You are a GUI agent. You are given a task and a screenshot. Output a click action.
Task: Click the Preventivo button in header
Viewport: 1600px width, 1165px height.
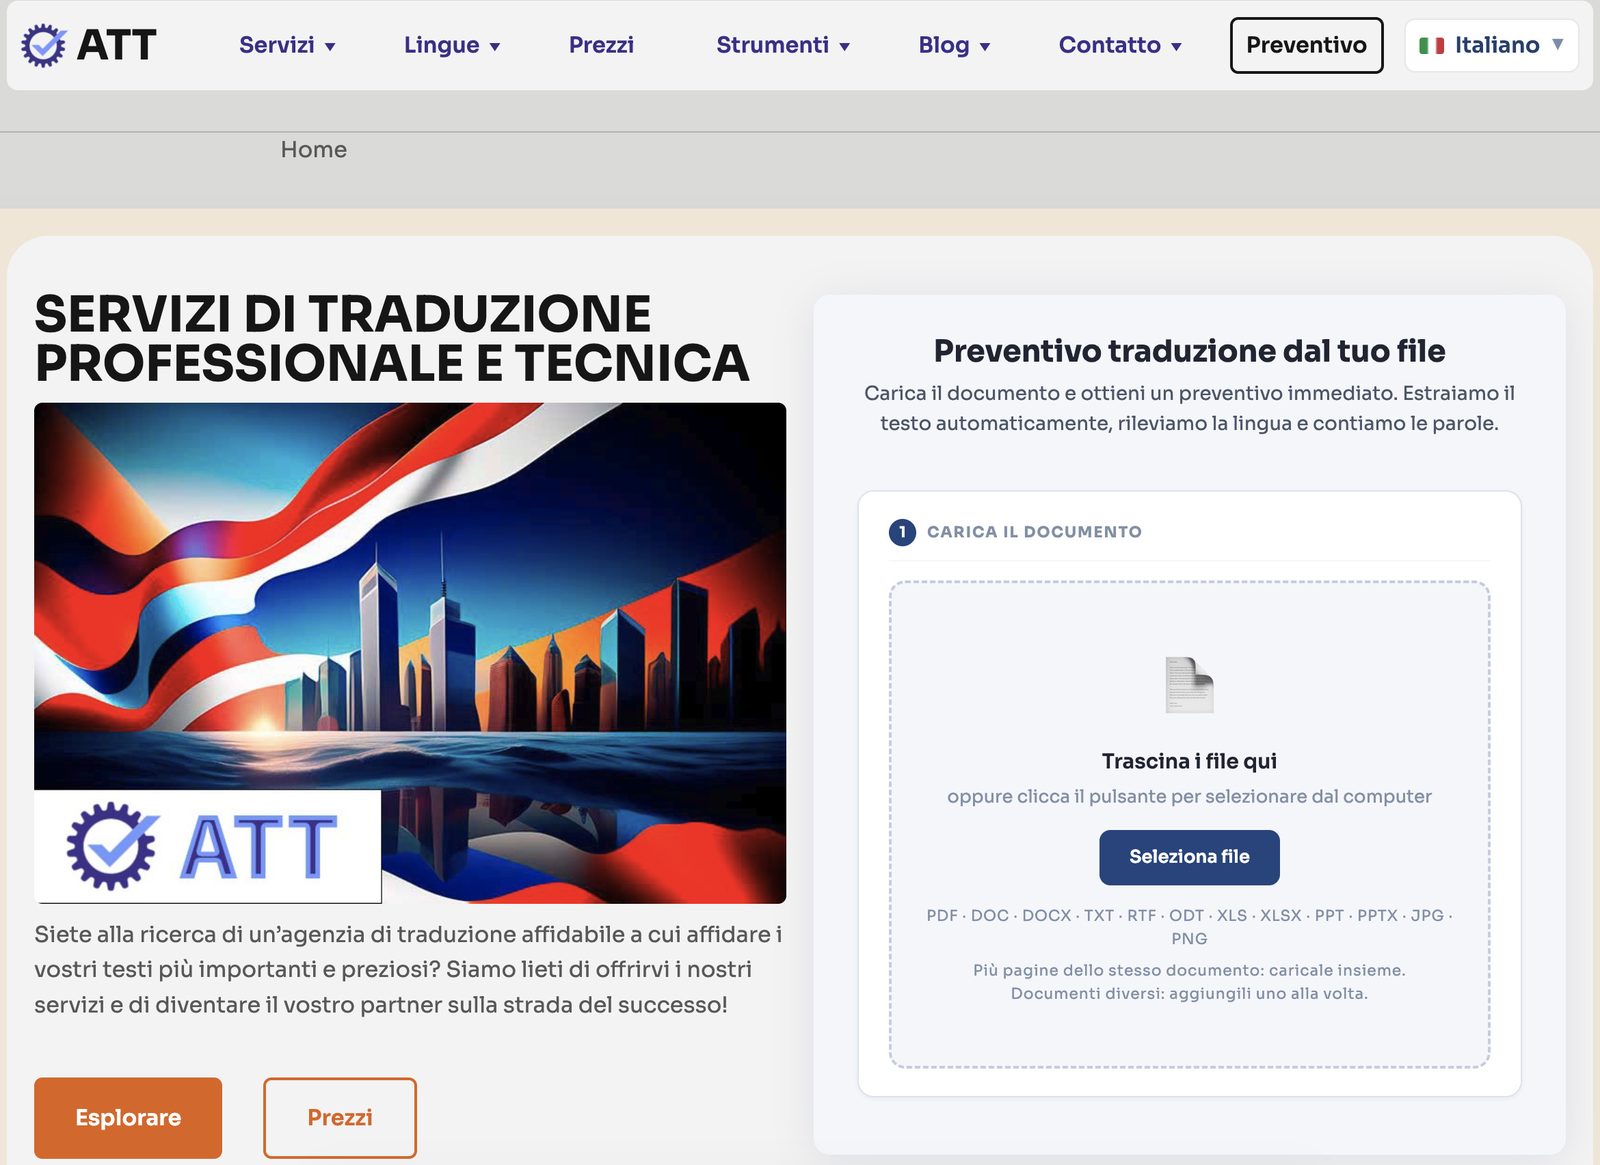[x=1306, y=45]
